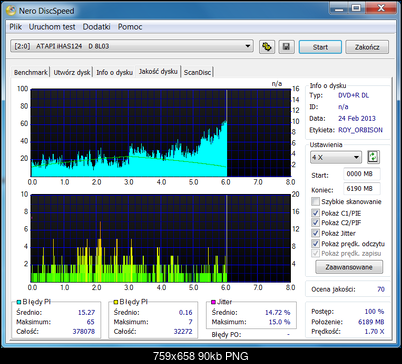Open Zaawansowane settings button
This screenshot has width=402, height=364.
tap(349, 267)
